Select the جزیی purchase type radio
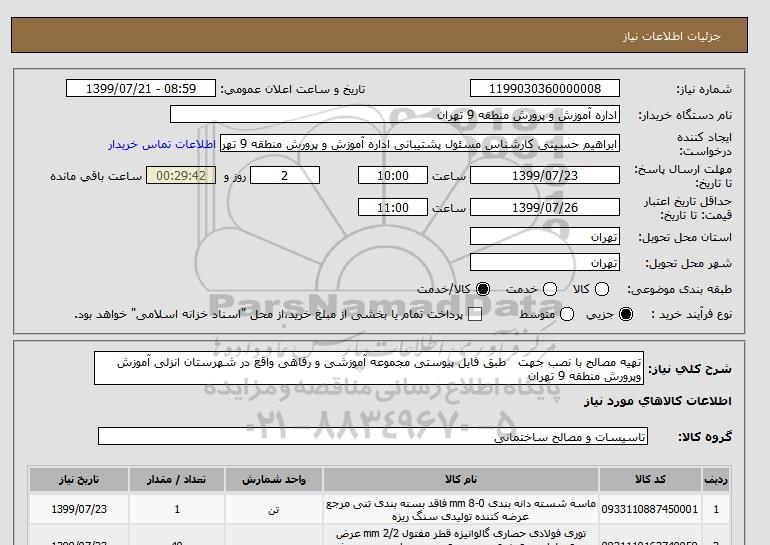Screen dimensions: 770x545 626,314
